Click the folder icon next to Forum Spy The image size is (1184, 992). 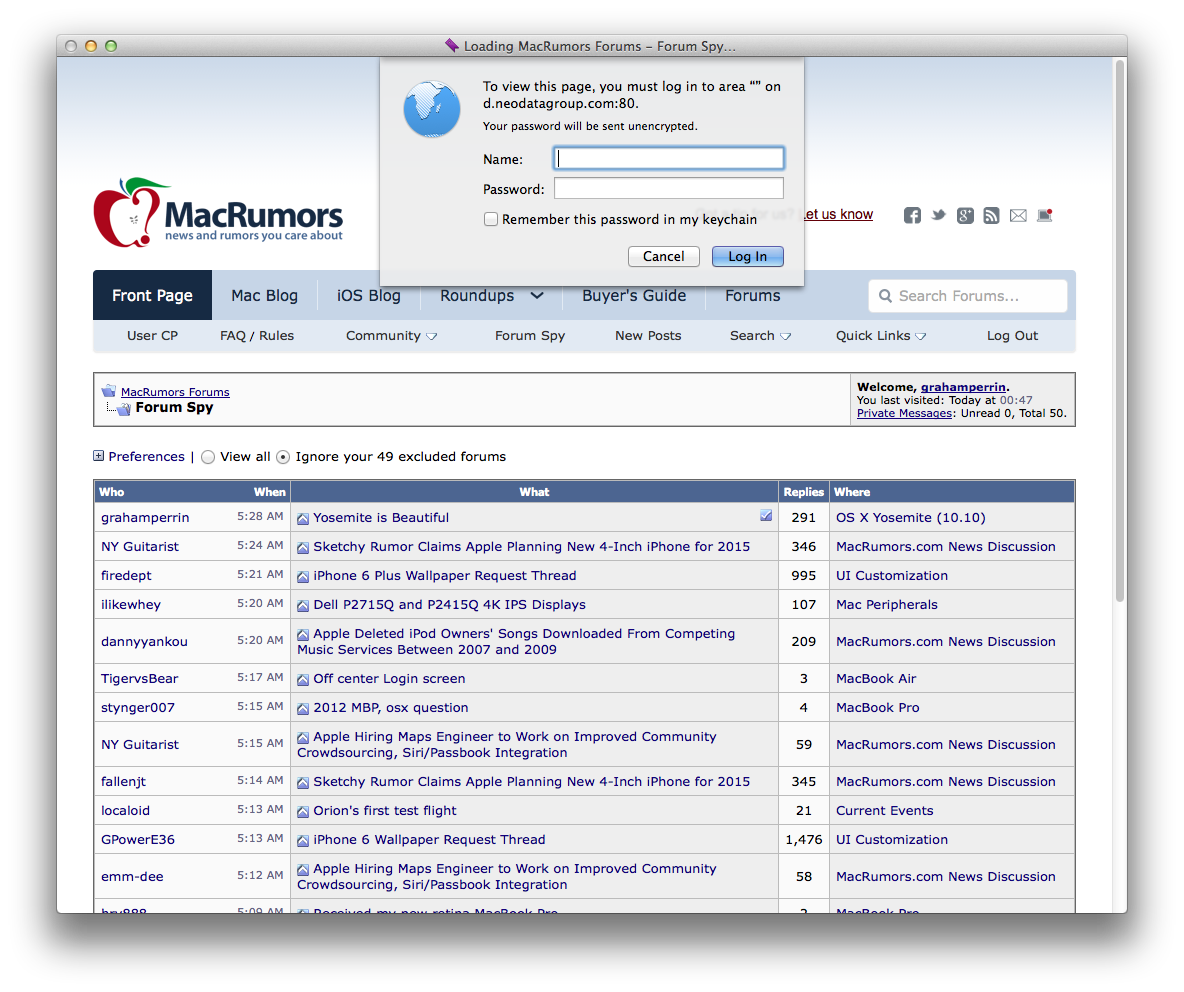(x=123, y=408)
